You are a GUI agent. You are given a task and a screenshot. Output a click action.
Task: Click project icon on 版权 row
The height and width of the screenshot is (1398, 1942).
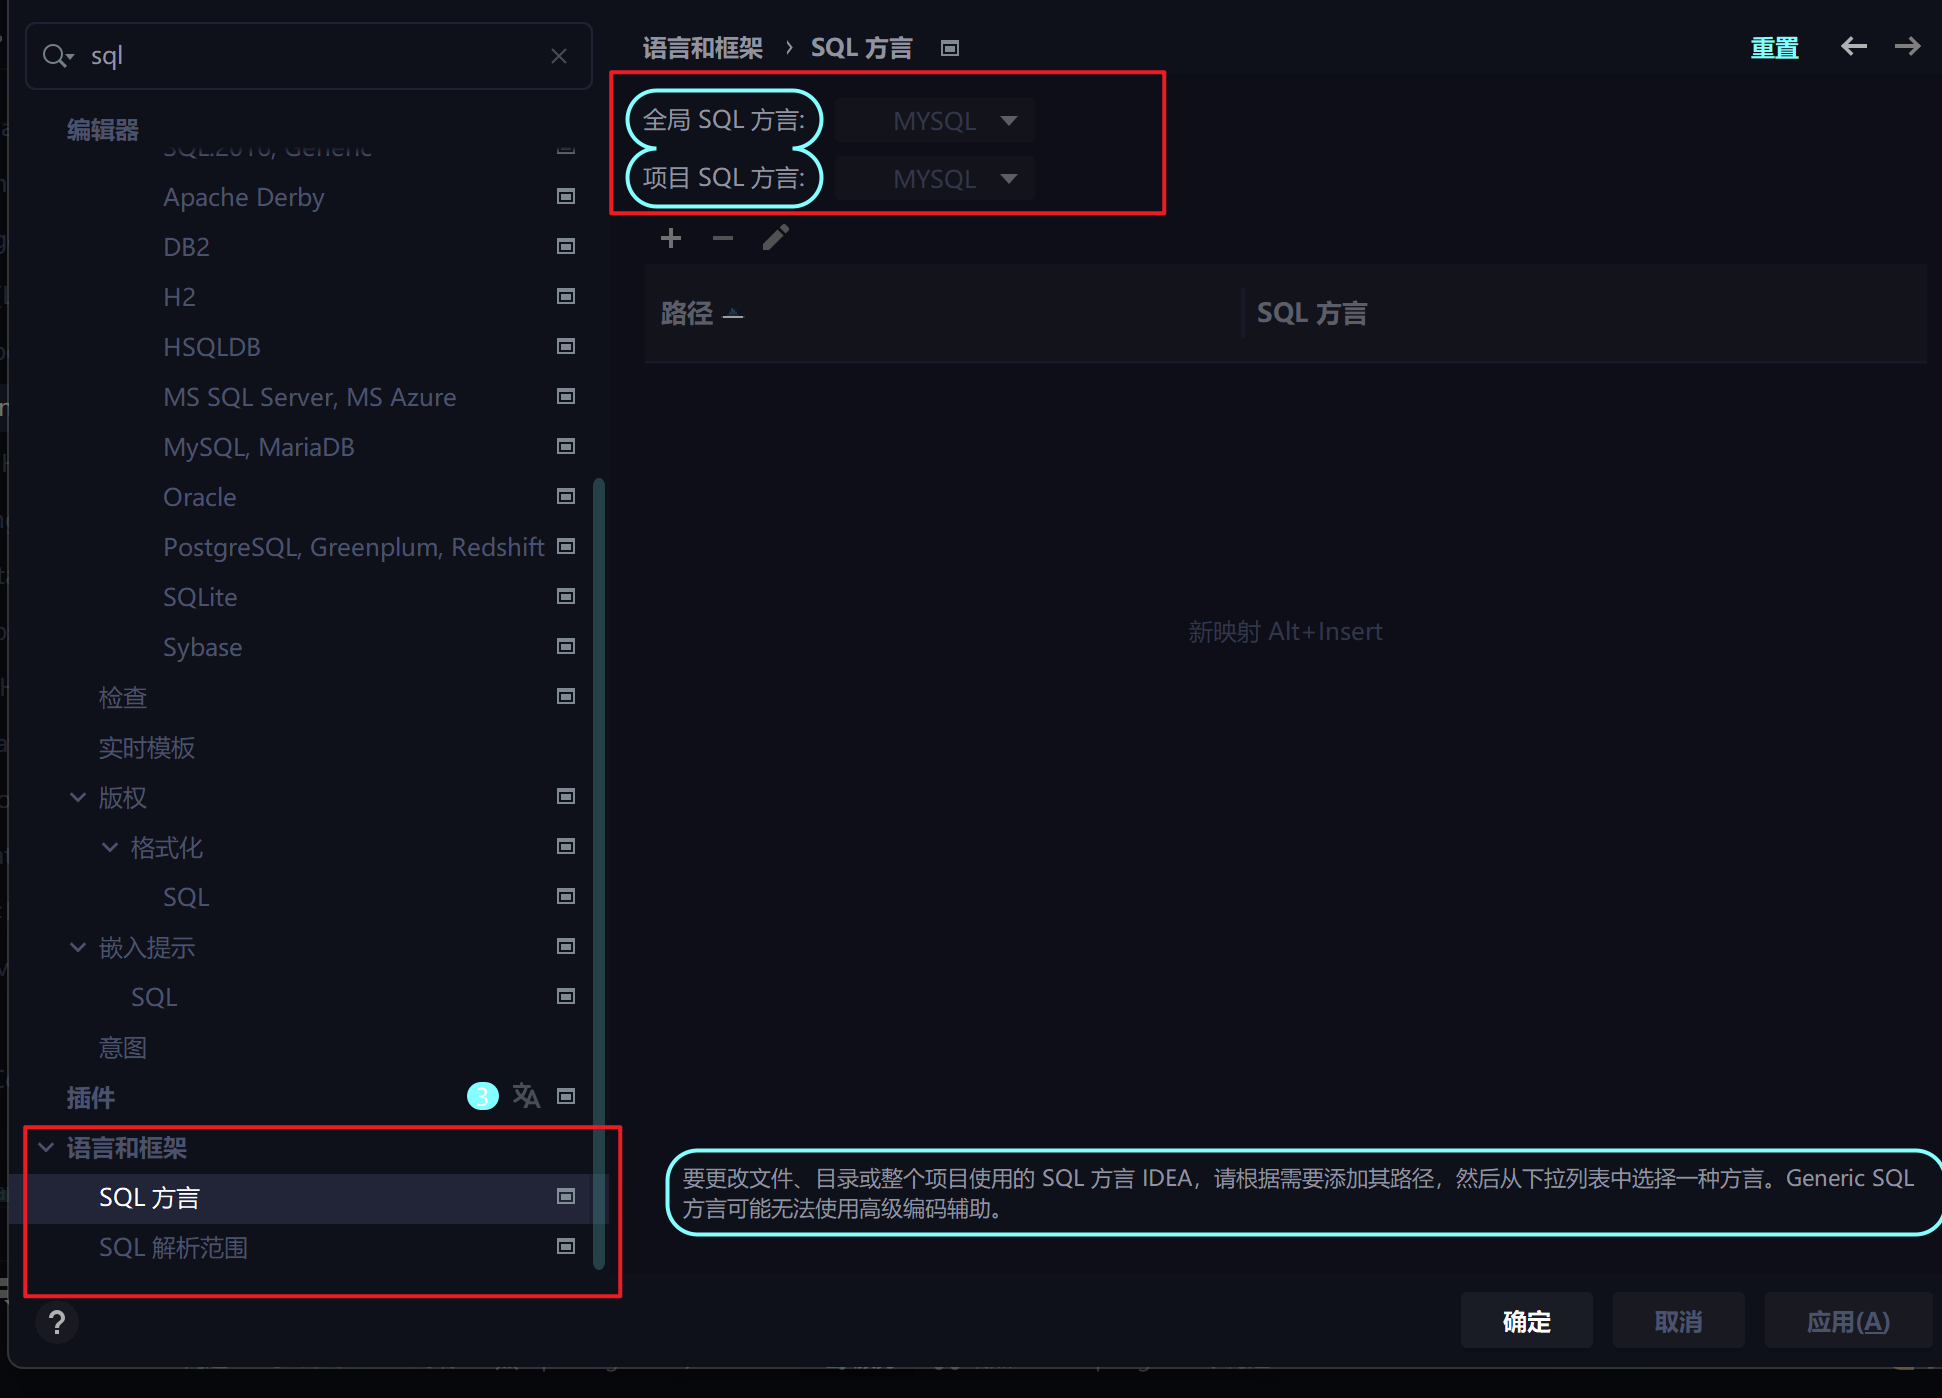[x=566, y=796]
